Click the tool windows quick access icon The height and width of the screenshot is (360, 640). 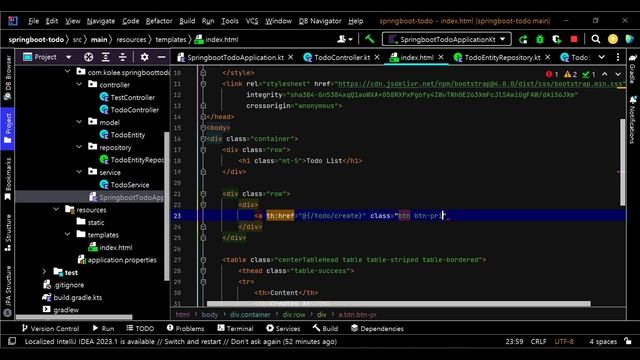(x=12, y=341)
